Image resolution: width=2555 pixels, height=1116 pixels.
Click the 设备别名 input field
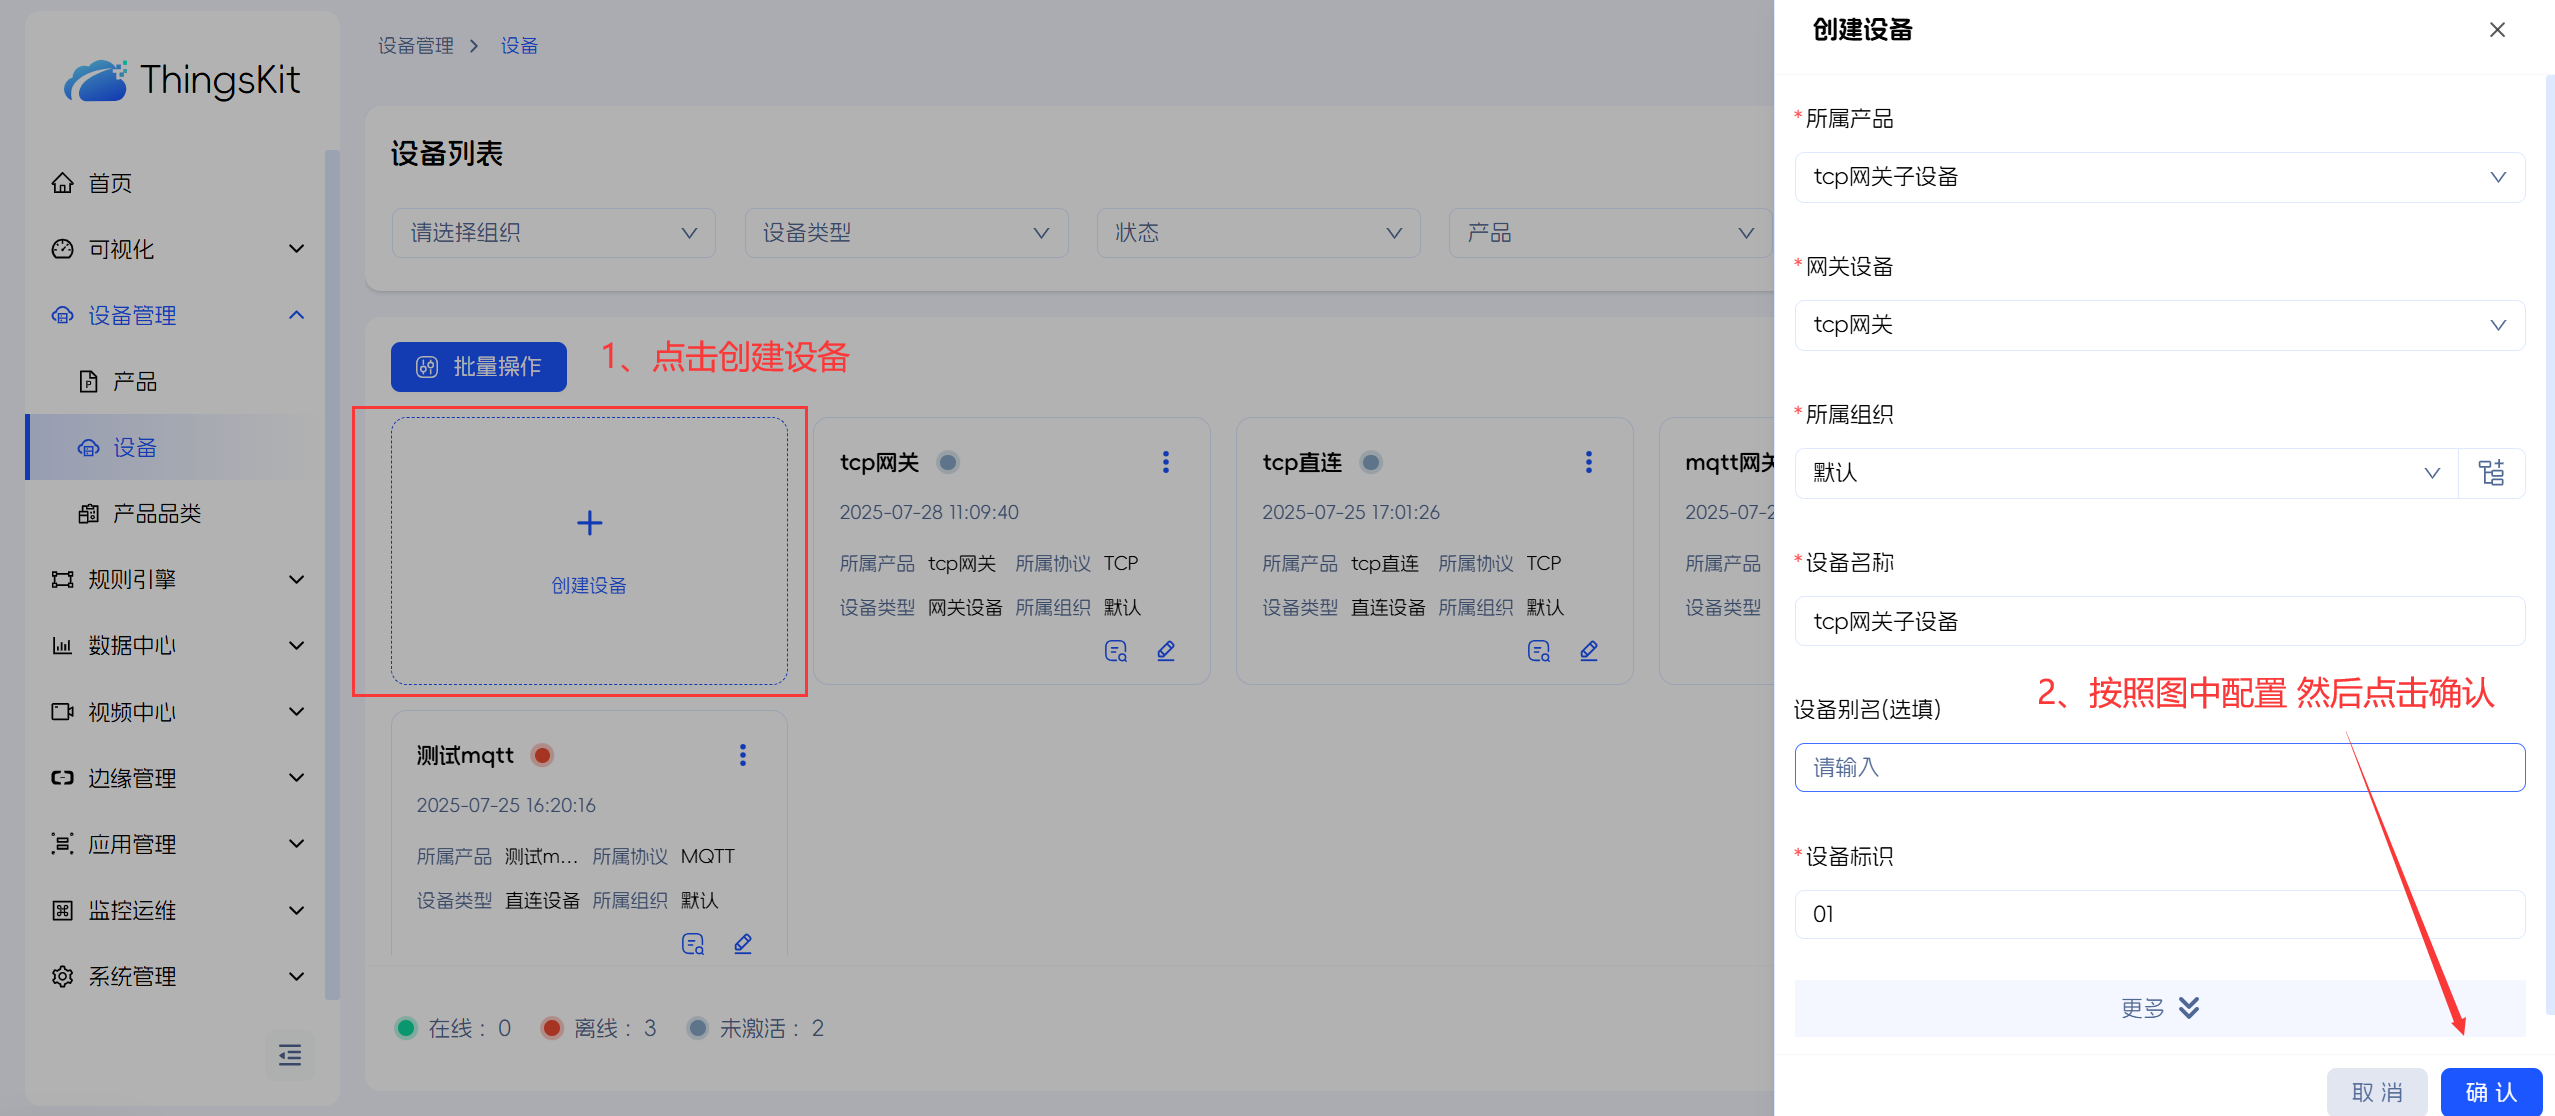coord(2159,767)
